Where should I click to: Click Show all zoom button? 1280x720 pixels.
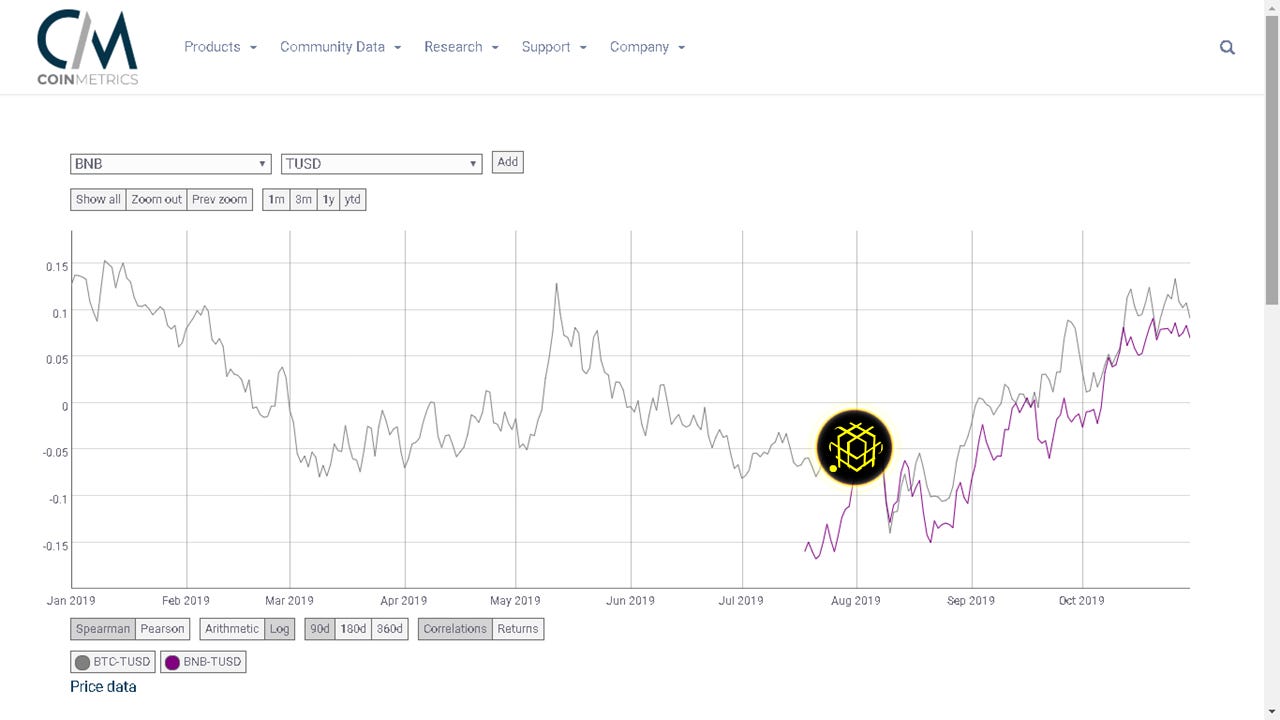[x=98, y=200]
